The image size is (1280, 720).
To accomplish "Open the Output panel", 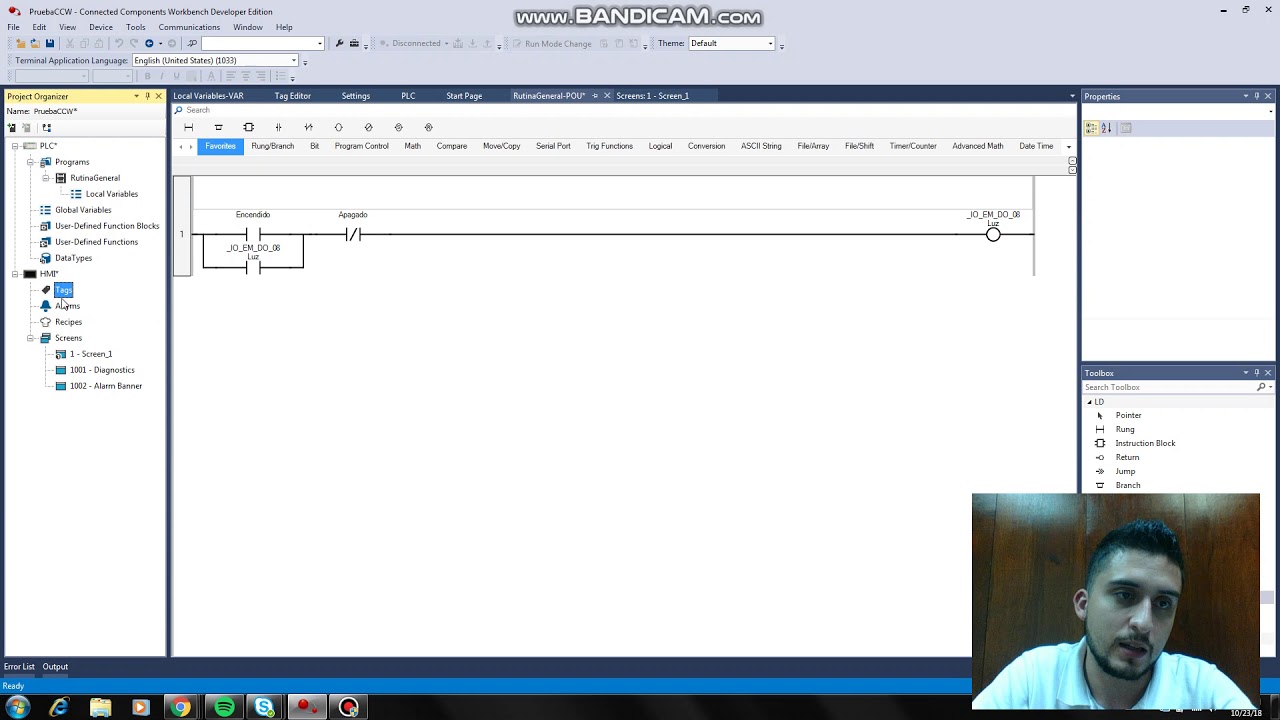I will pyautogui.click(x=55, y=667).
